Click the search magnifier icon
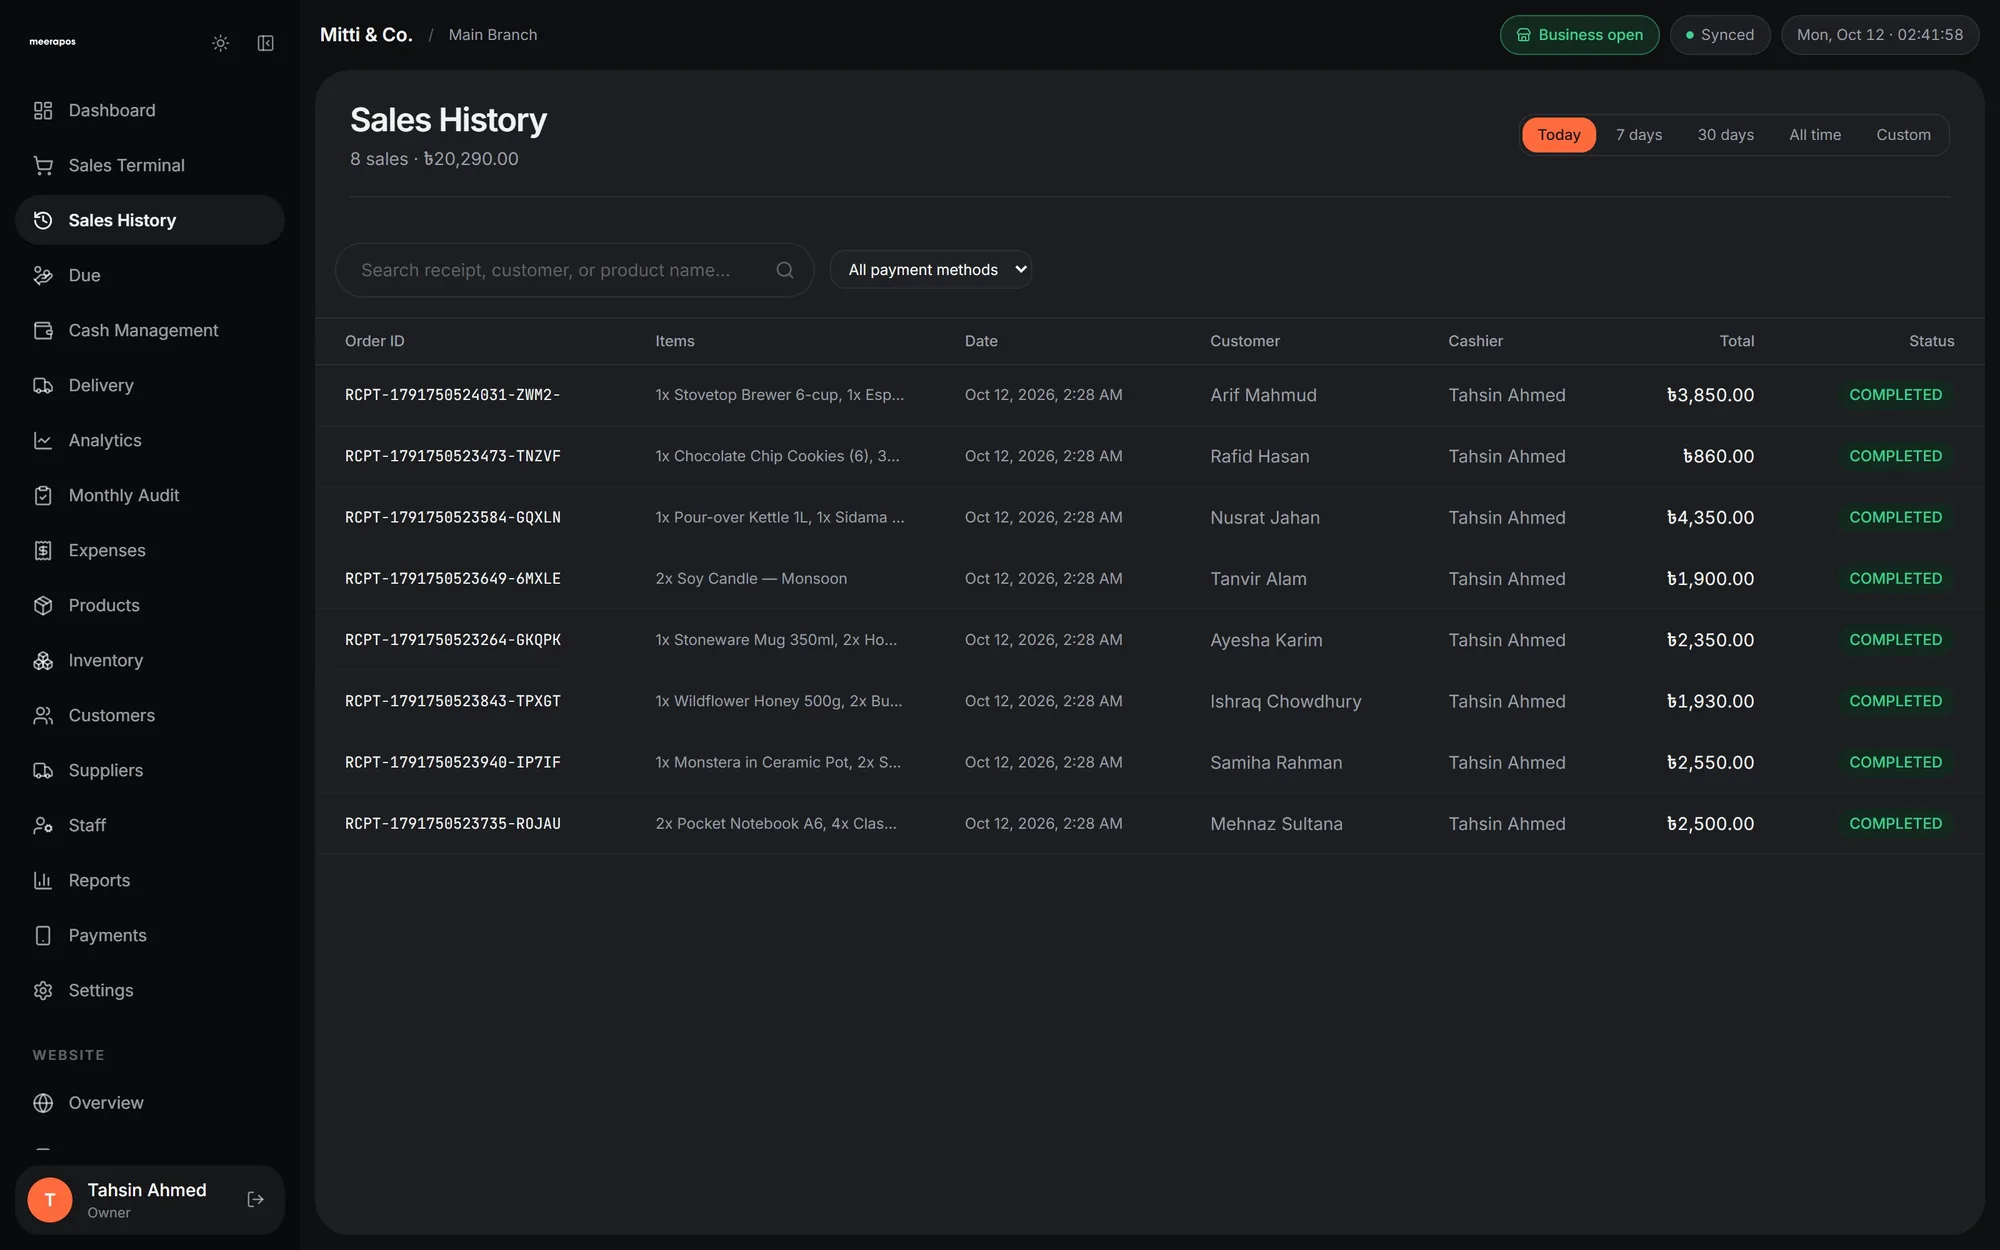2000x1250 pixels. pos(785,270)
